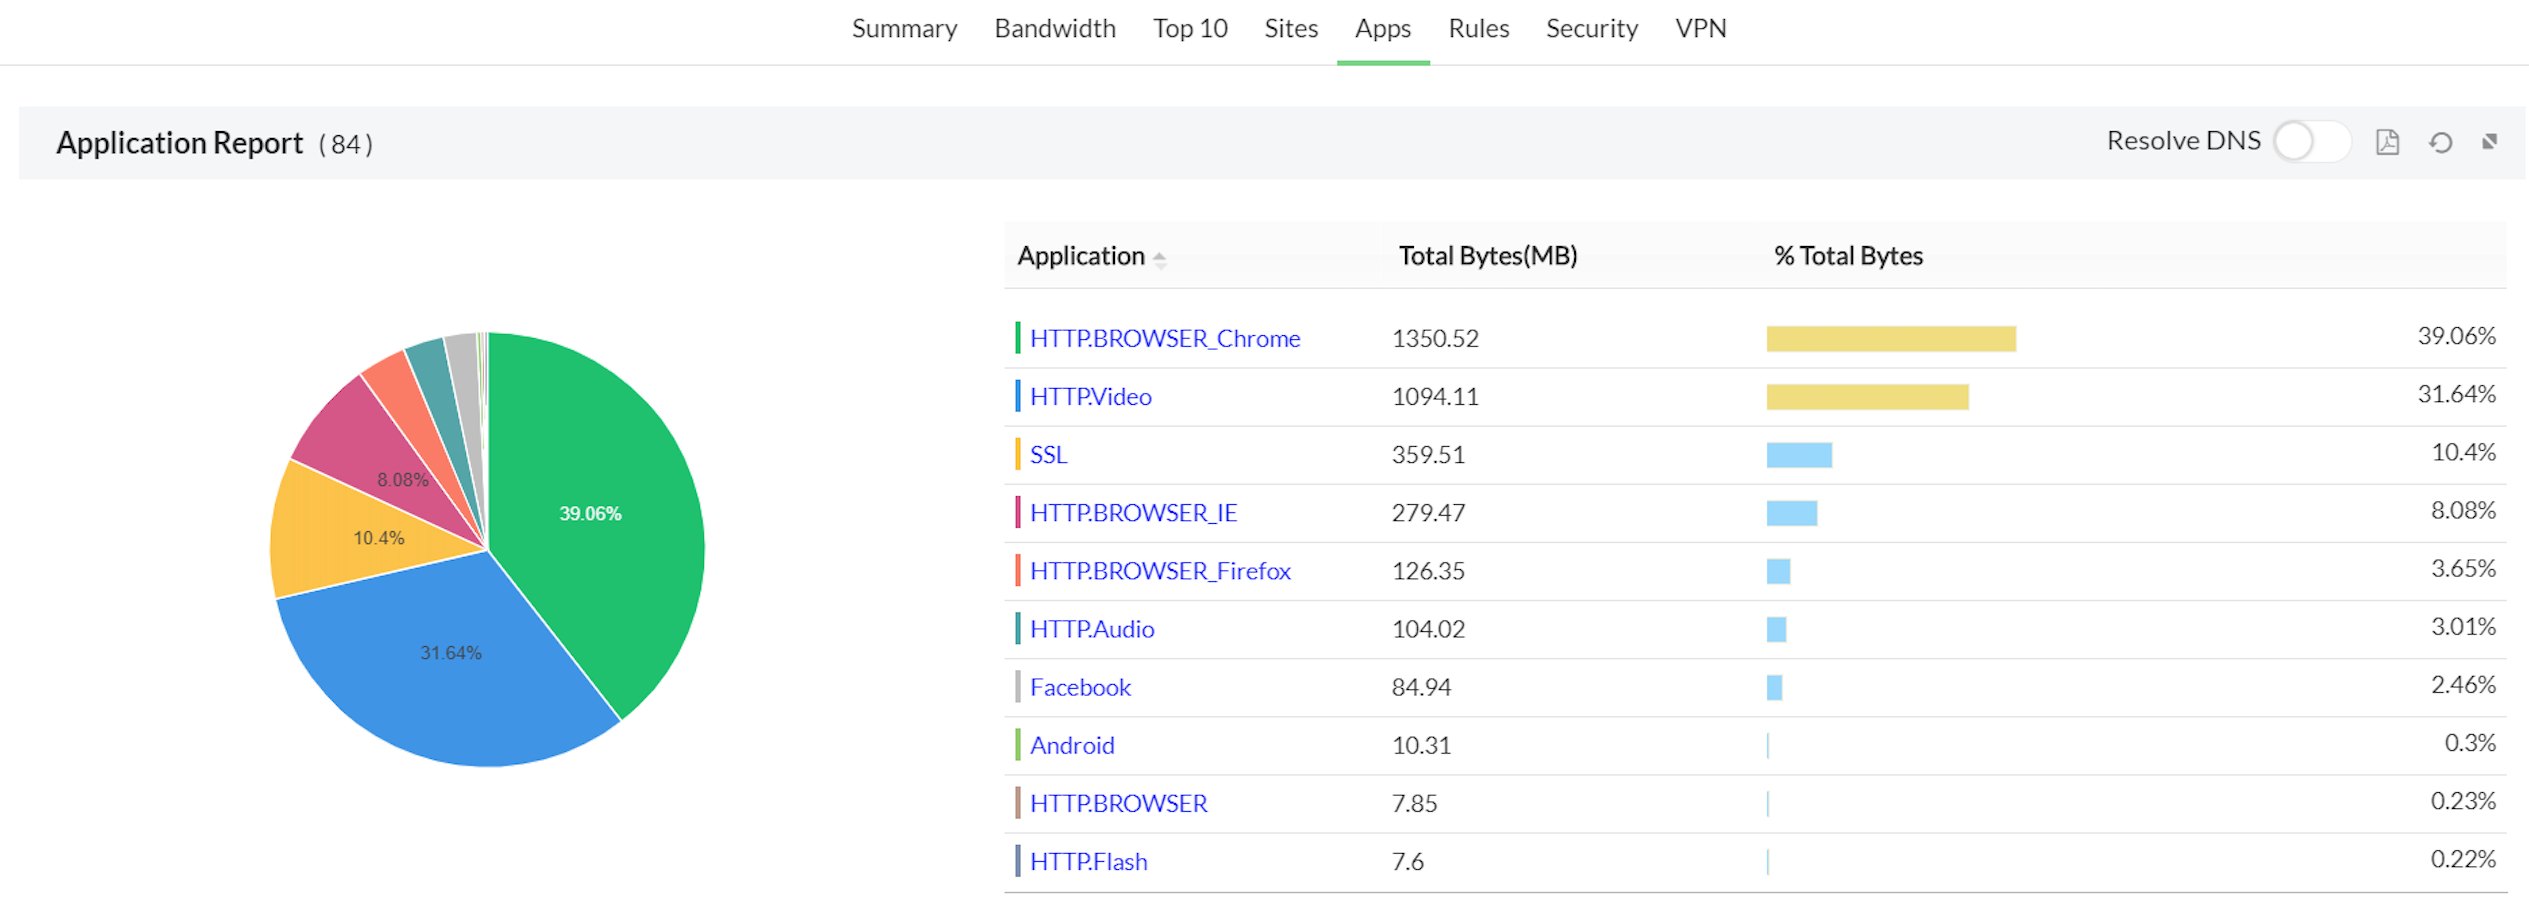Export the Application Report as PDF

[2387, 142]
